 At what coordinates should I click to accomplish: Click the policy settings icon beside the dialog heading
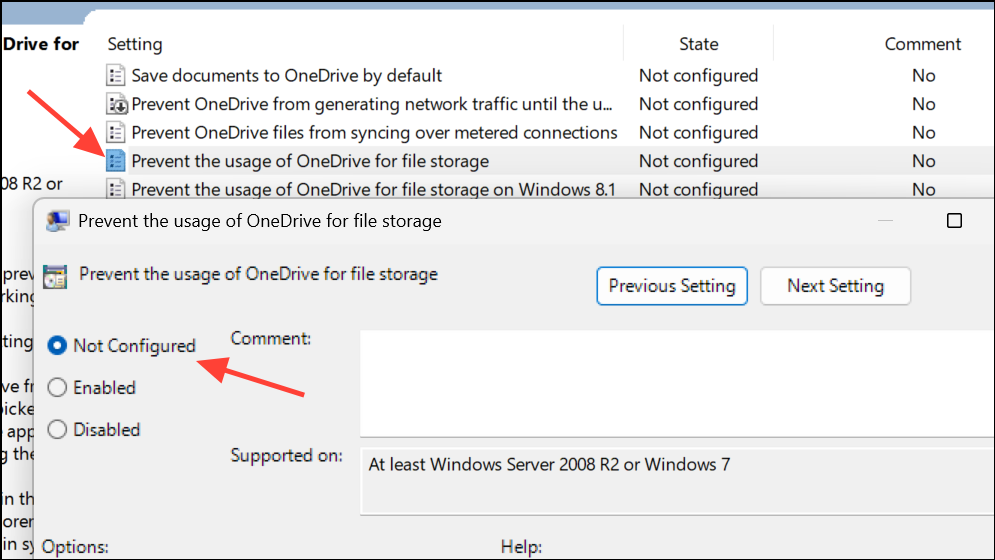click(x=55, y=276)
